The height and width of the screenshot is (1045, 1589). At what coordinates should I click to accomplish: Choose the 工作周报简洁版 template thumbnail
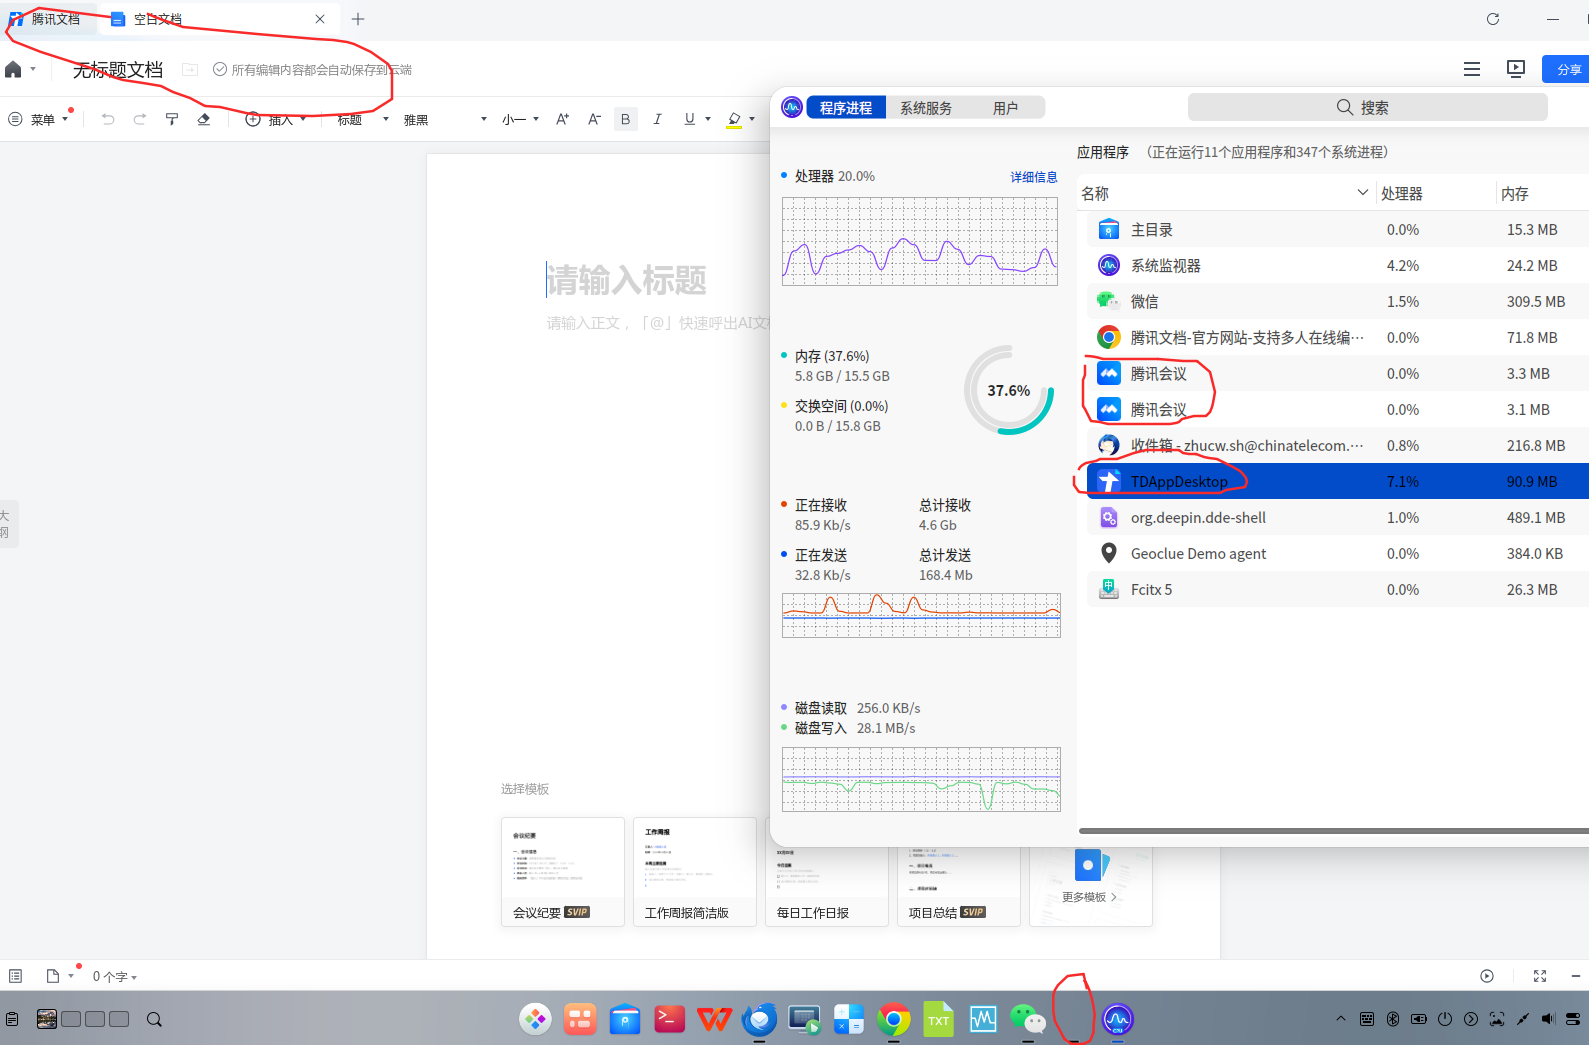click(695, 872)
